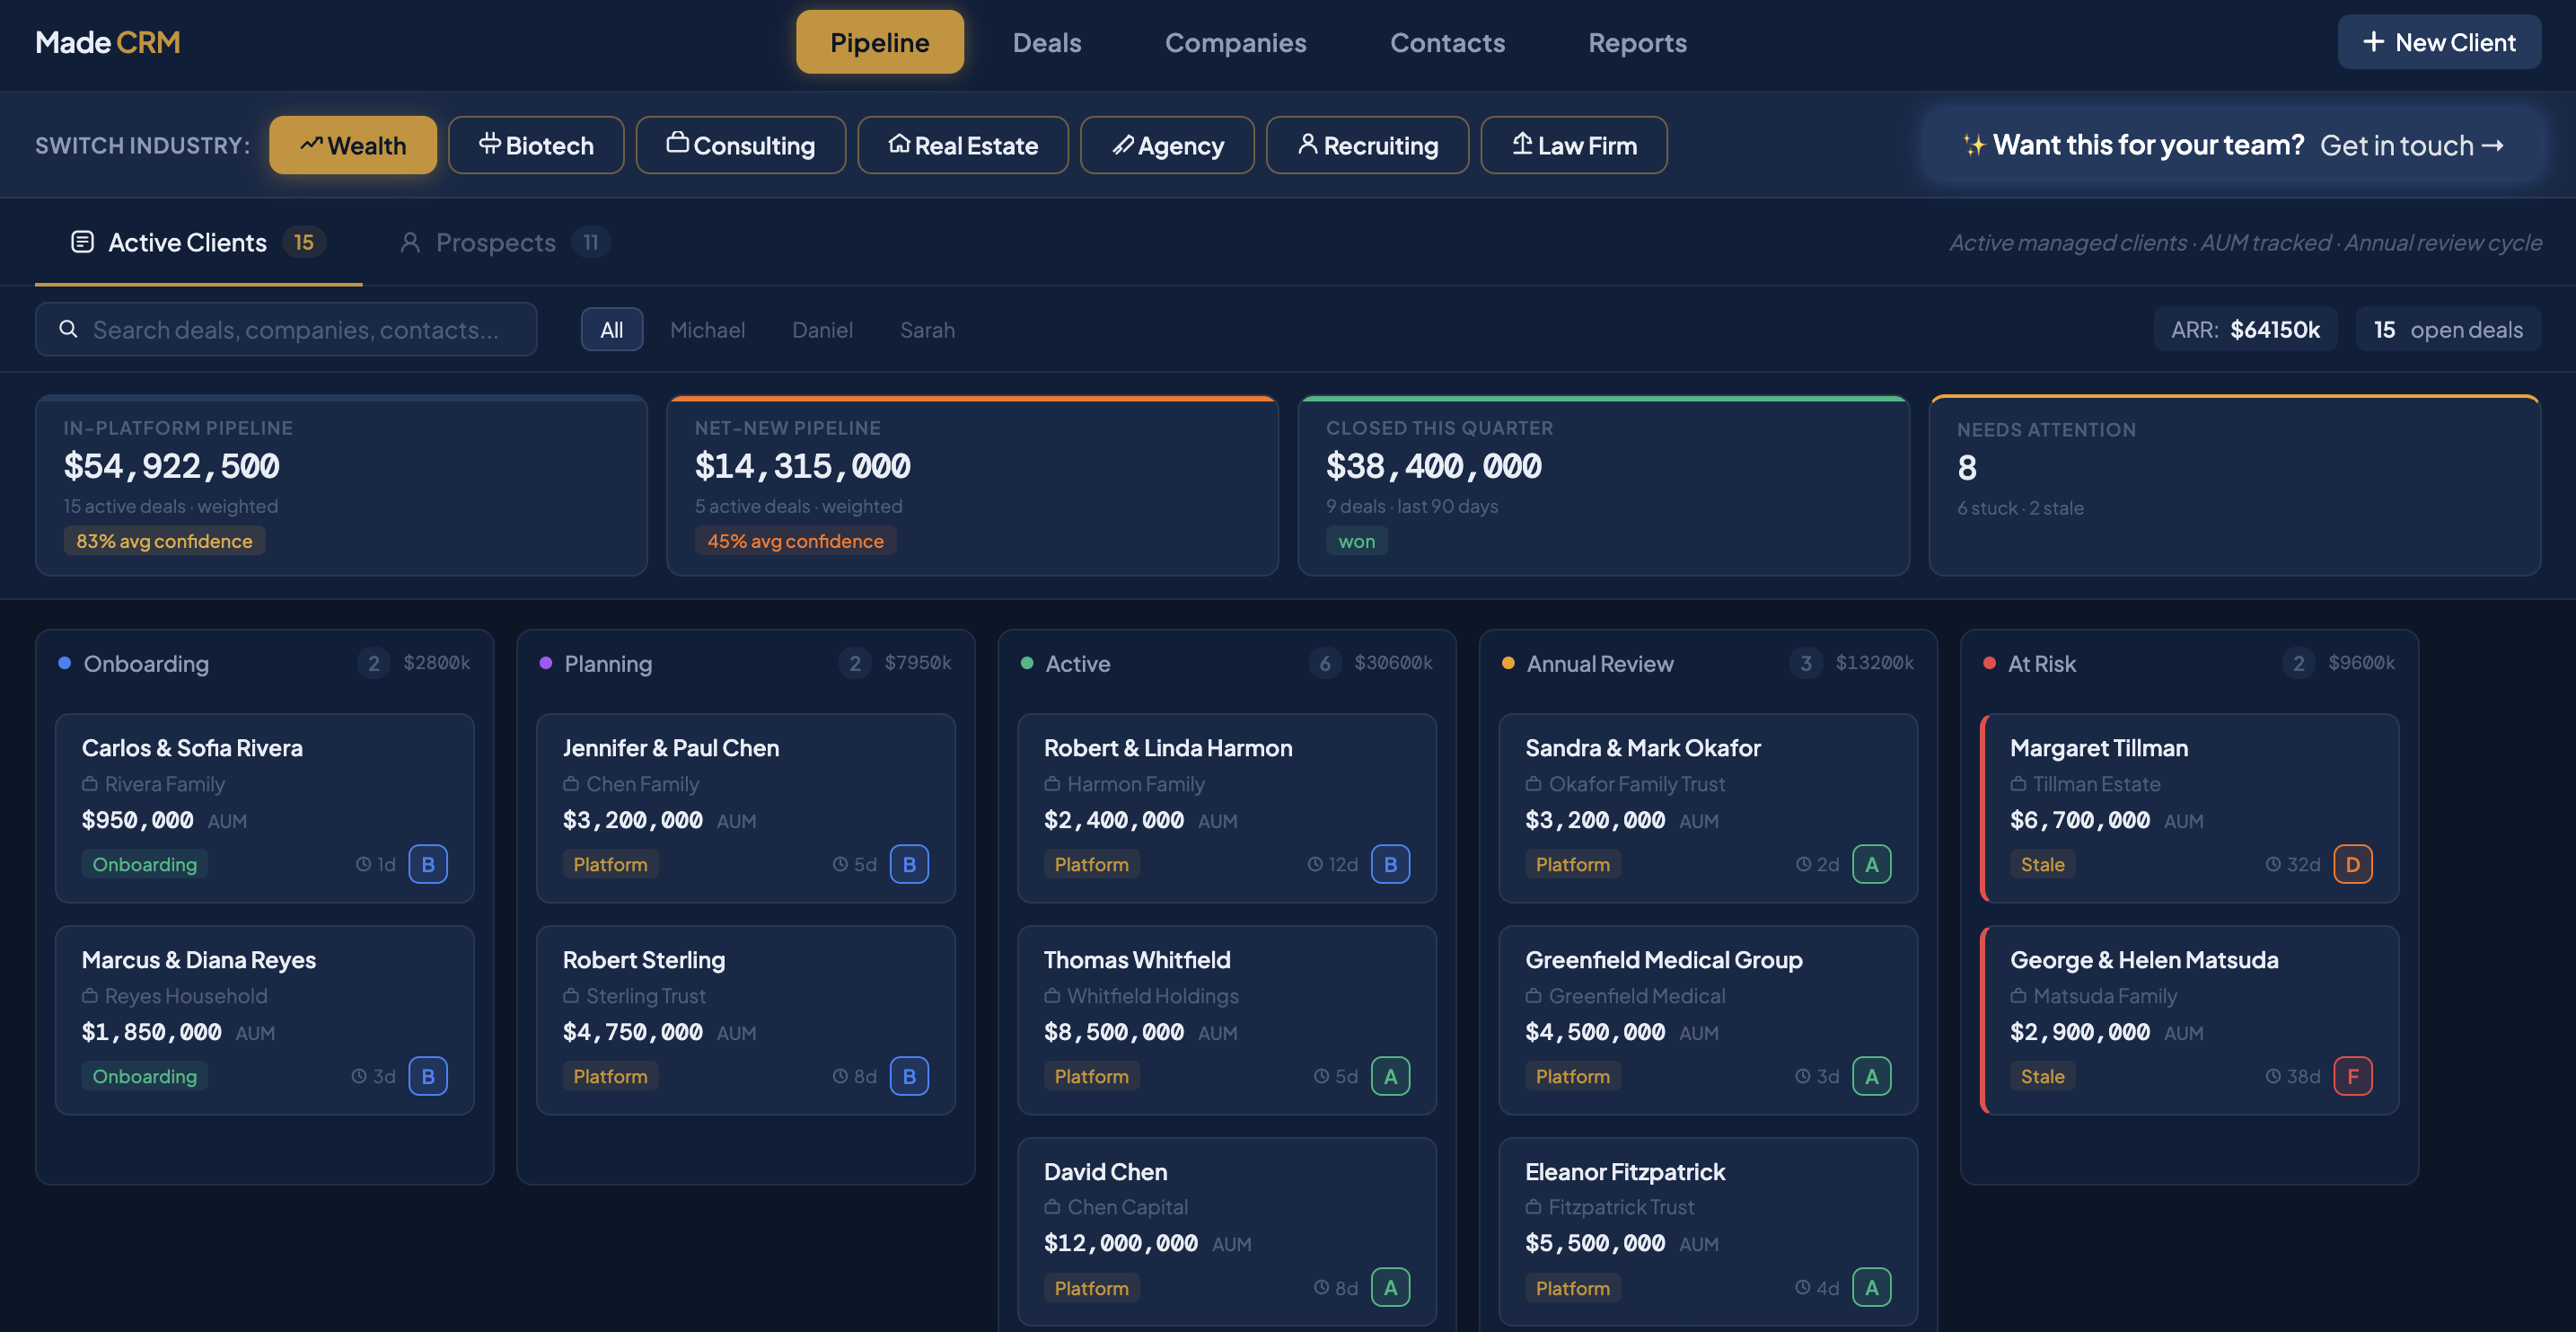Image resolution: width=2576 pixels, height=1332 pixels.
Task: Click the 15 open deals indicator
Action: point(2448,329)
